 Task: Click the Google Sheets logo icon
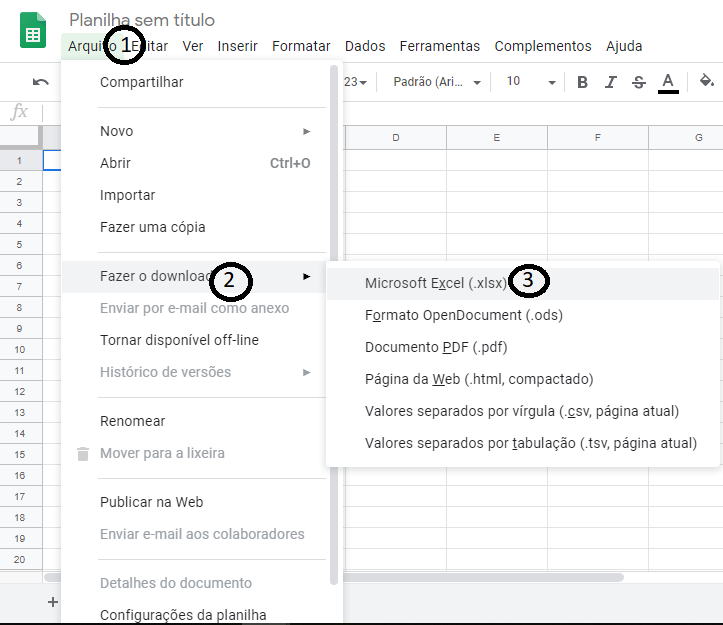[x=33, y=32]
